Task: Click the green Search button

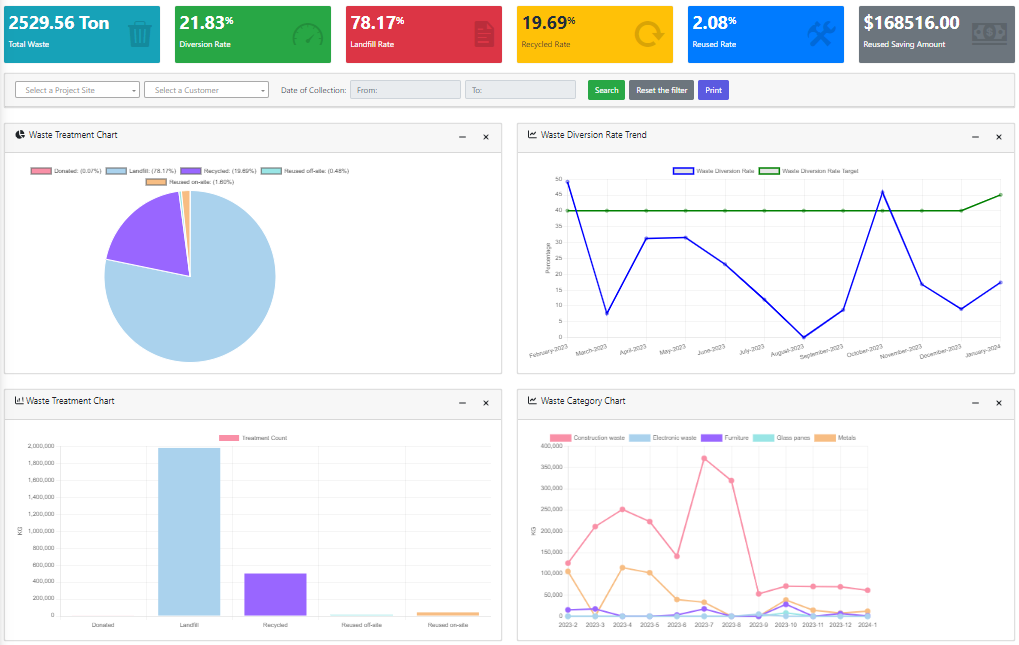Action: [x=605, y=89]
